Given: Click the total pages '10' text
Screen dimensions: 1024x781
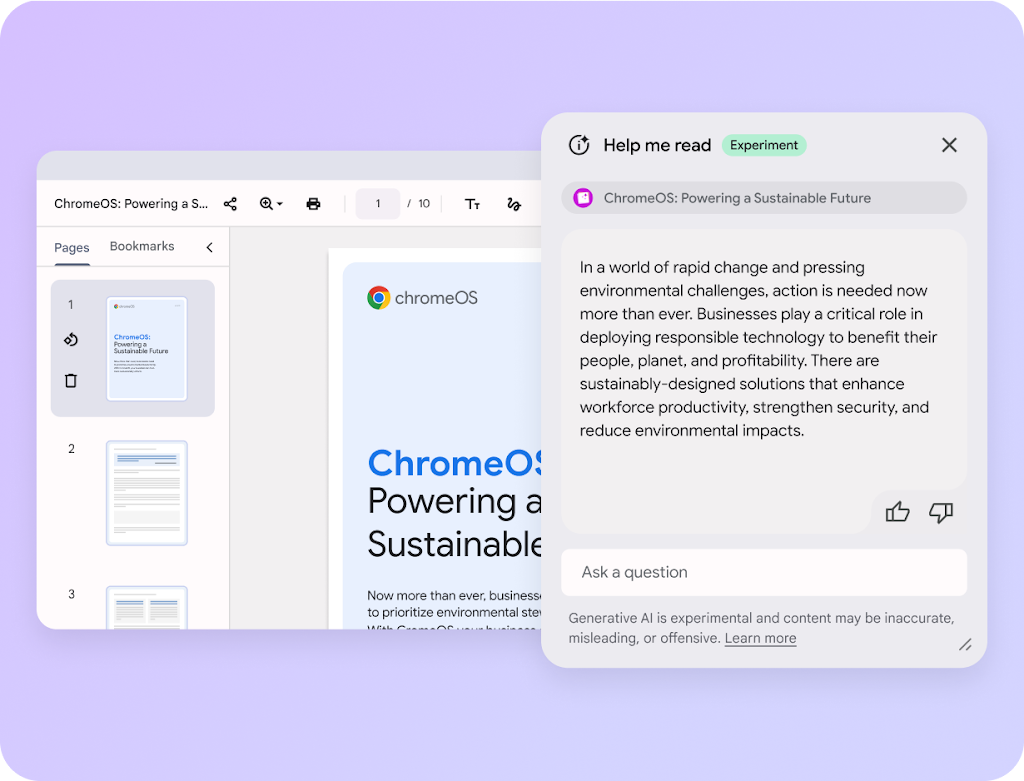Looking at the screenshot, I should point(424,204).
